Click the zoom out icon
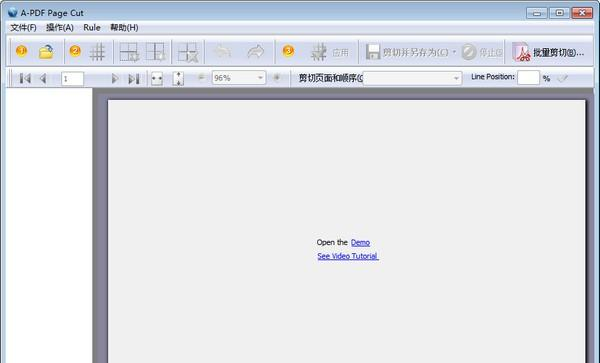Viewport: 600px width, 363px height. point(201,78)
